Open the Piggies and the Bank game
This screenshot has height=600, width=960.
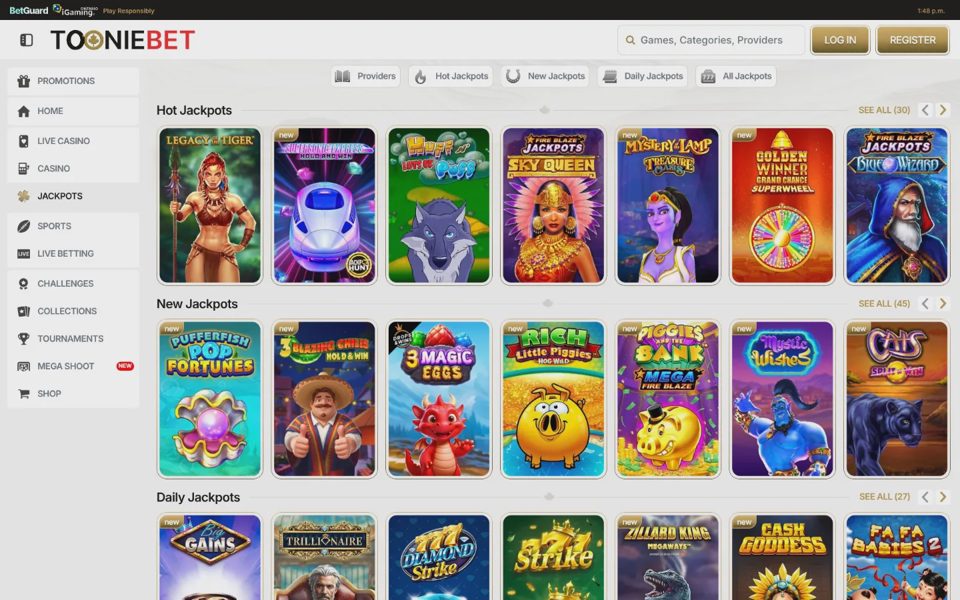[667, 399]
